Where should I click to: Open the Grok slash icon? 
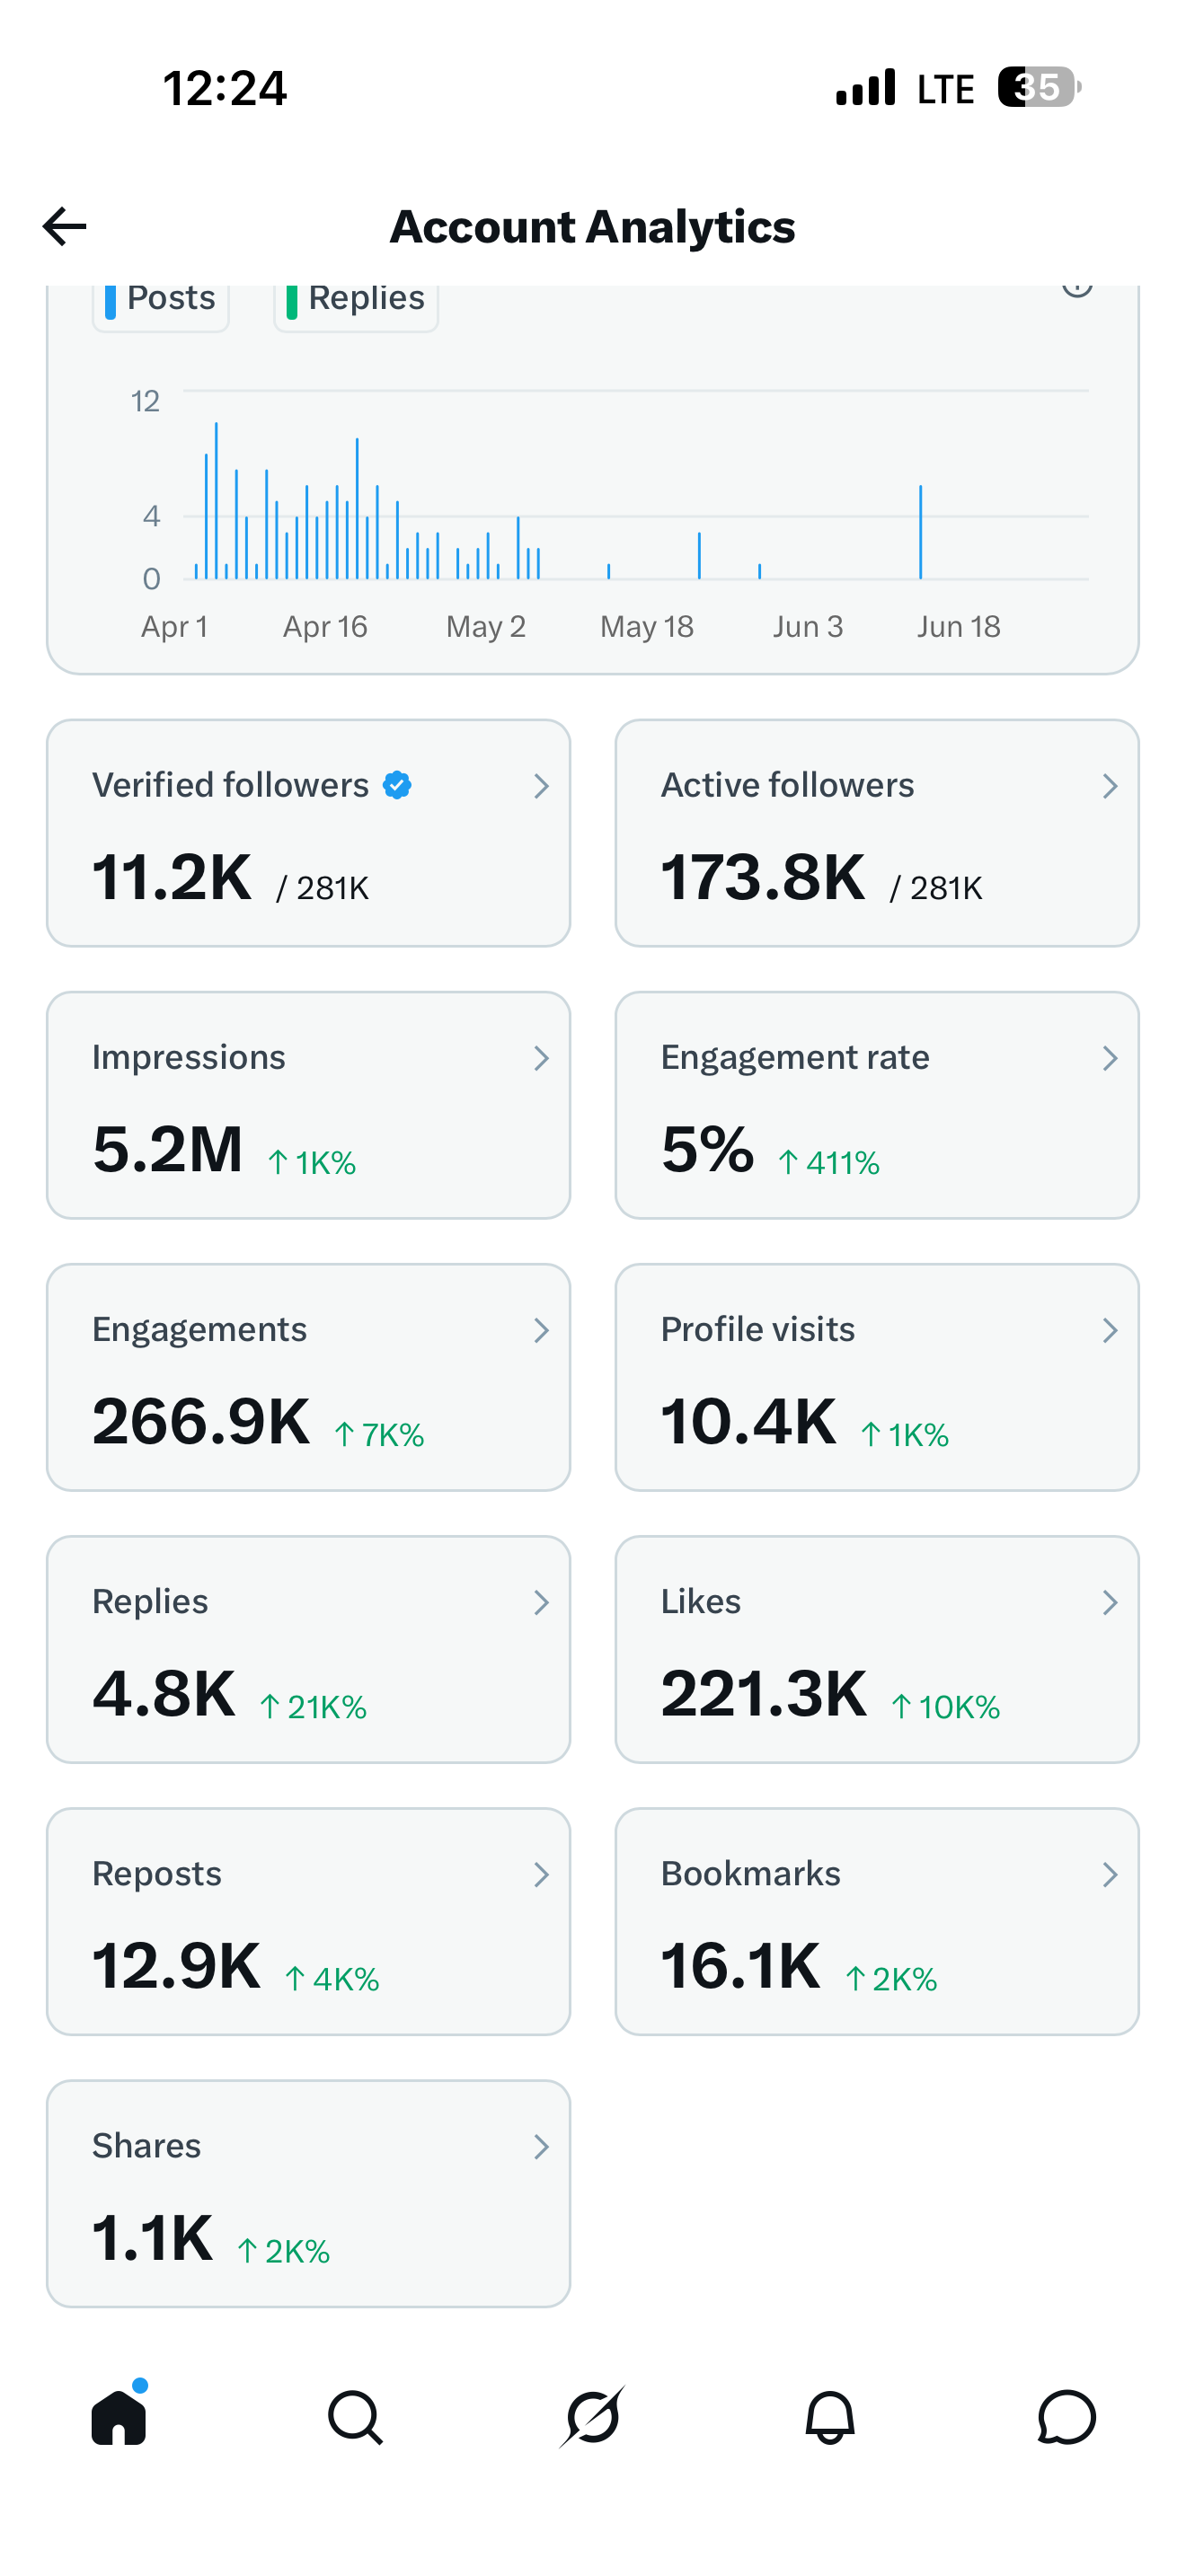[x=592, y=2417]
